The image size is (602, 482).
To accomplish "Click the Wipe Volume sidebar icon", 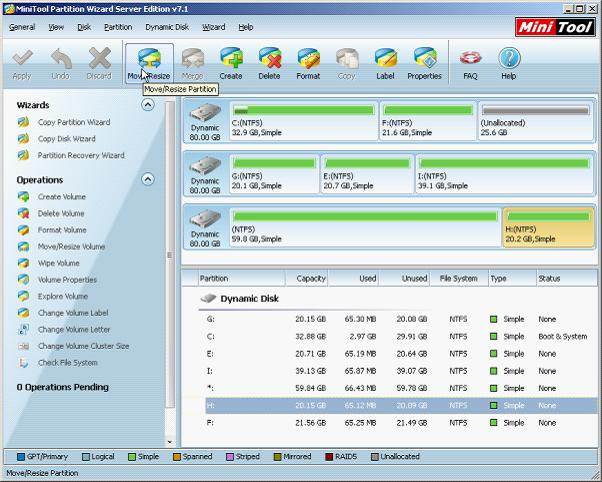I will pyautogui.click(x=23, y=263).
